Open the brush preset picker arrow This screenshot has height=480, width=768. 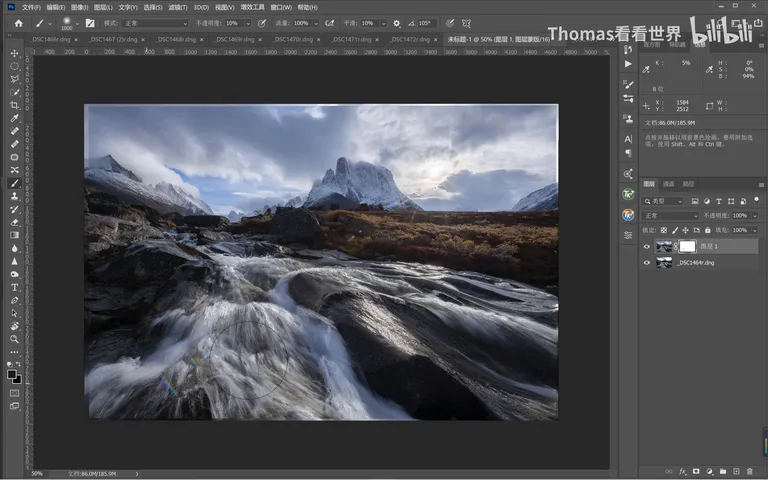point(77,23)
